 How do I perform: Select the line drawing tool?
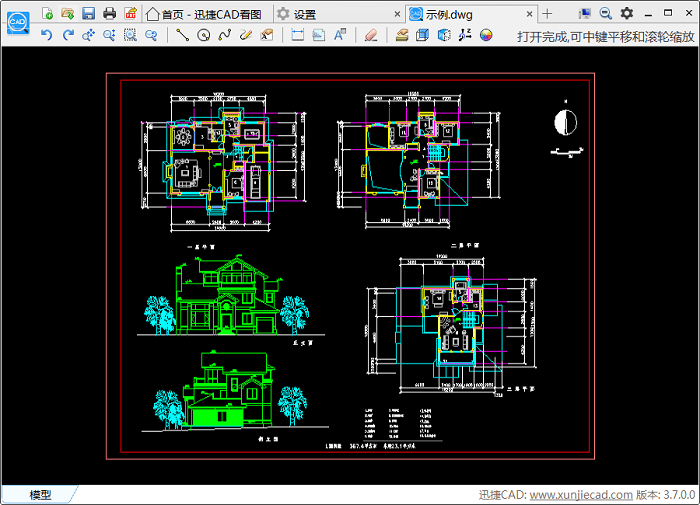[x=182, y=35]
